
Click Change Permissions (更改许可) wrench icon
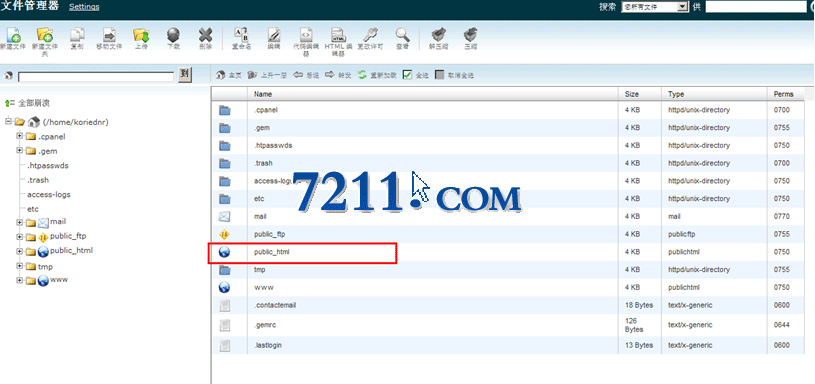371,35
